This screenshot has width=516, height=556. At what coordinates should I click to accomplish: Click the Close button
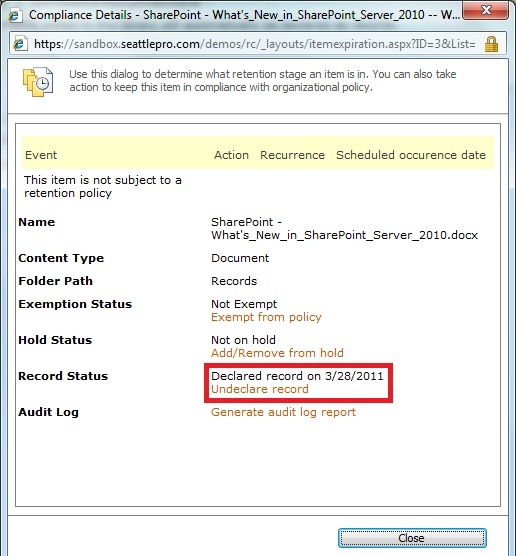coord(412,538)
